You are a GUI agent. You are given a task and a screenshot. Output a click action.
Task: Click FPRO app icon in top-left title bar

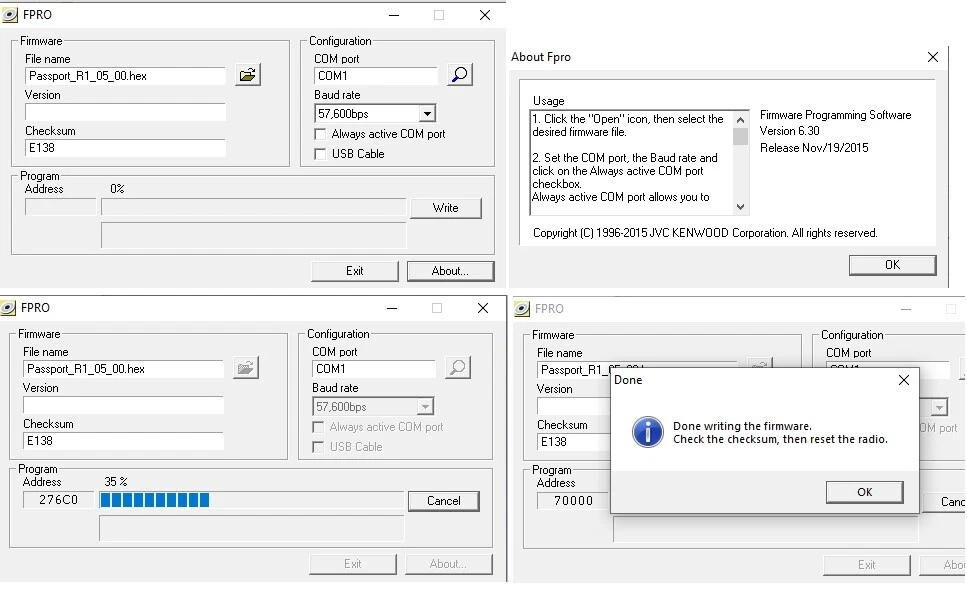click(9, 15)
